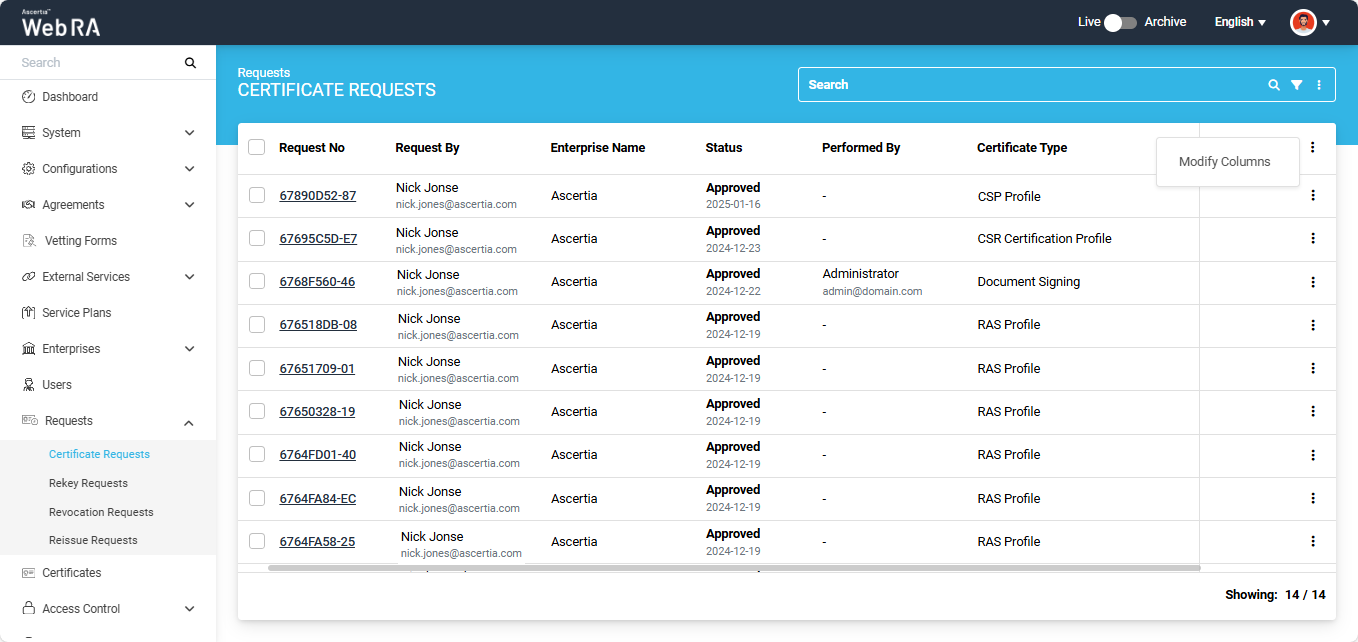Expand the System menu chevron

[189, 133]
